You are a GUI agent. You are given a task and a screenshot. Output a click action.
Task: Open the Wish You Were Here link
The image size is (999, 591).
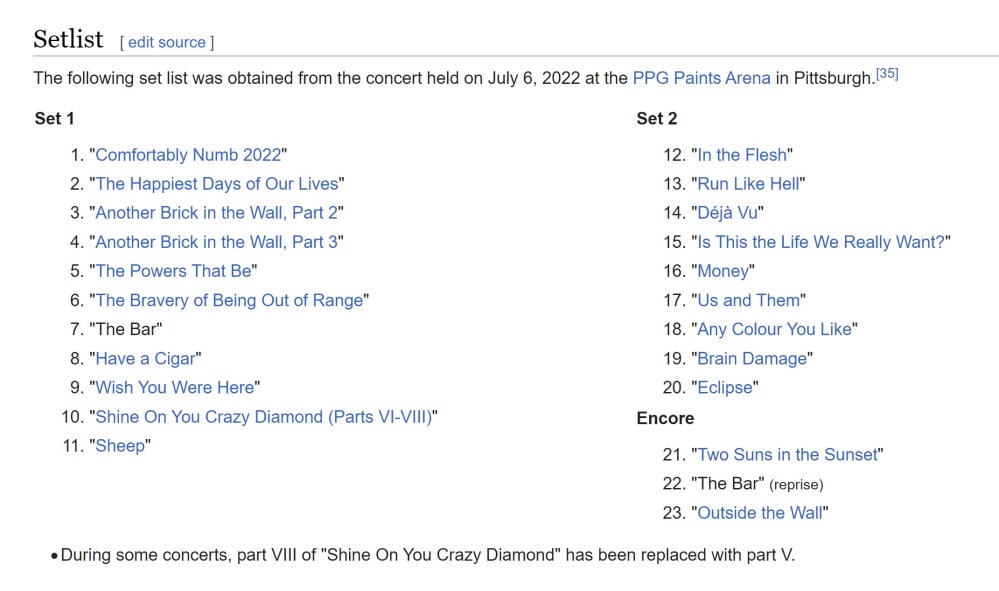tap(175, 387)
